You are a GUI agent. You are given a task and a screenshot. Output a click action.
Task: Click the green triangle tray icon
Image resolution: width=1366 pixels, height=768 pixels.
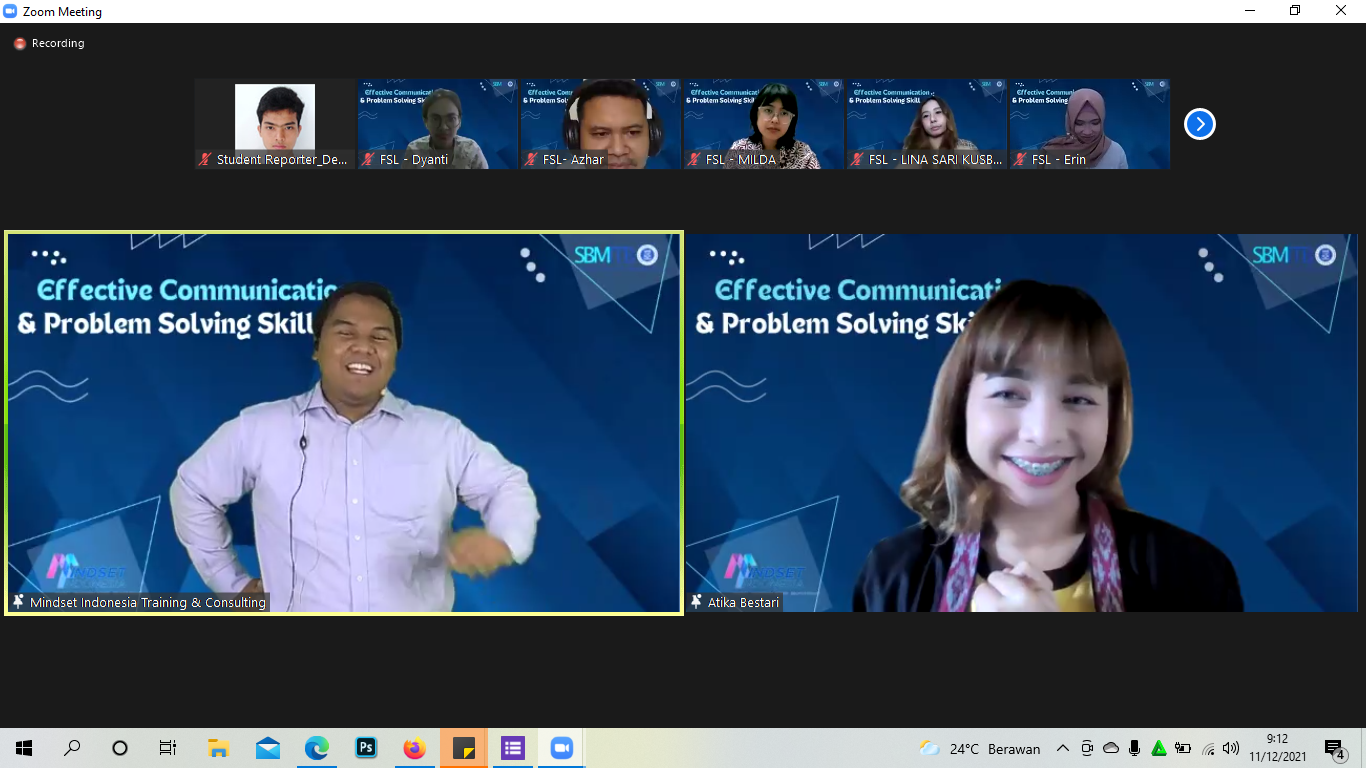point(1159,748)
